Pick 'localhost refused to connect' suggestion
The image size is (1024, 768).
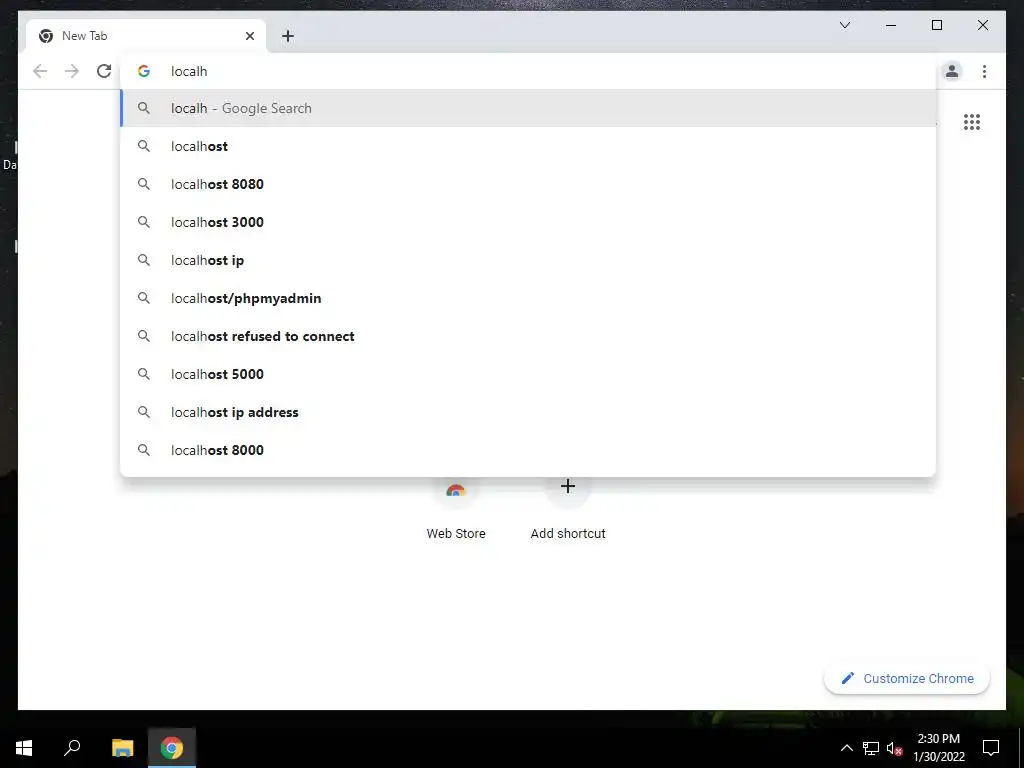coord(528,336)
